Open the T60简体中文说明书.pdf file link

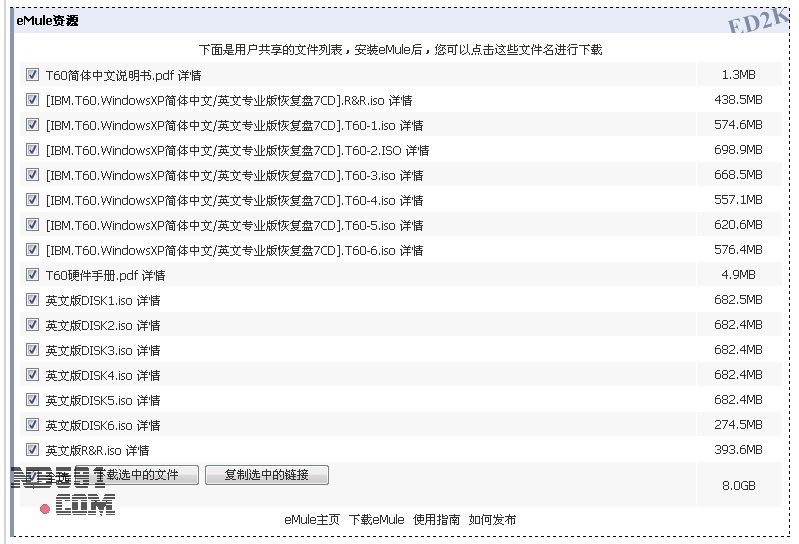[x=110, y=75]
